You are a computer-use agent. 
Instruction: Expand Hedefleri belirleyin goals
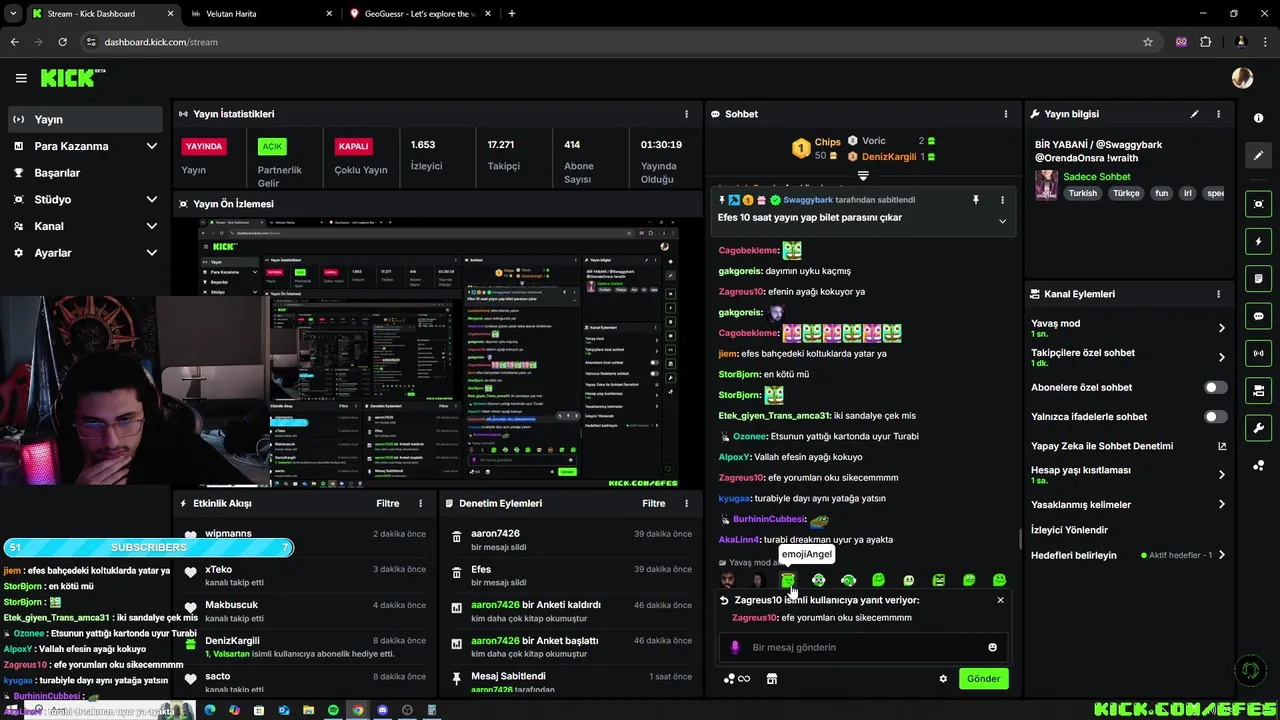pyautogui.click(x=1221, y=555)
